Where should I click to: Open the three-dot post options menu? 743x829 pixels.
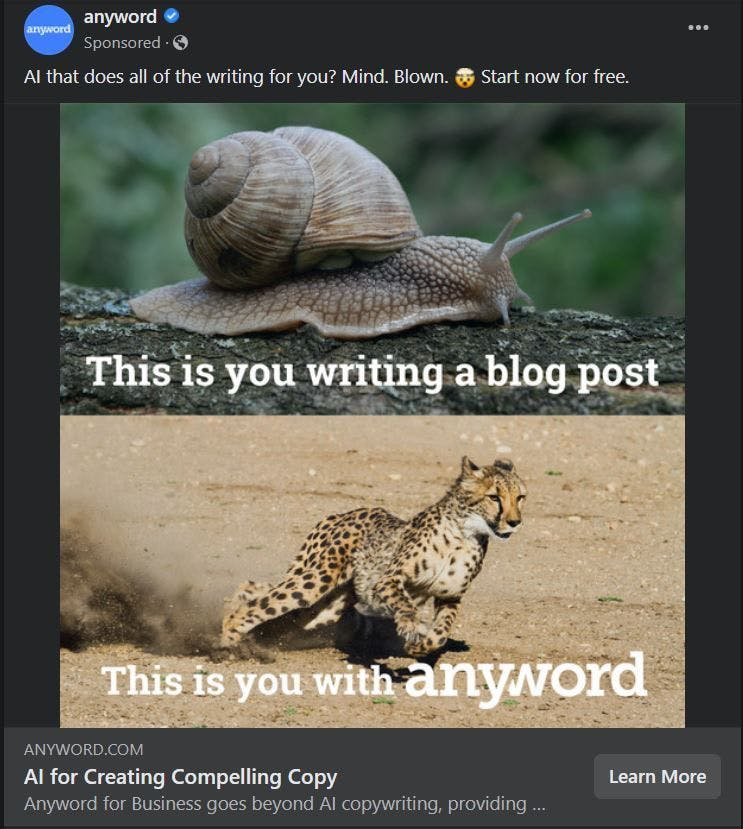tap(698, 27)
